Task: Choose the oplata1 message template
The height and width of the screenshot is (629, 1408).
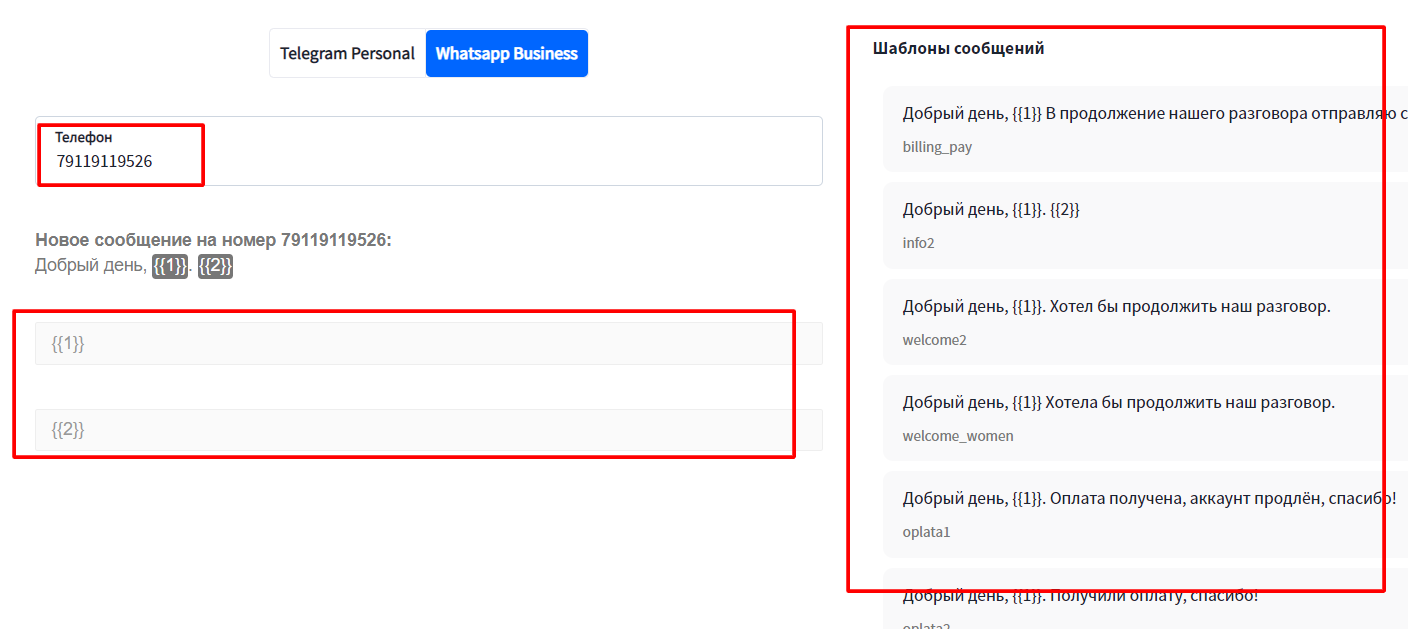Action: pos(1145,514)
